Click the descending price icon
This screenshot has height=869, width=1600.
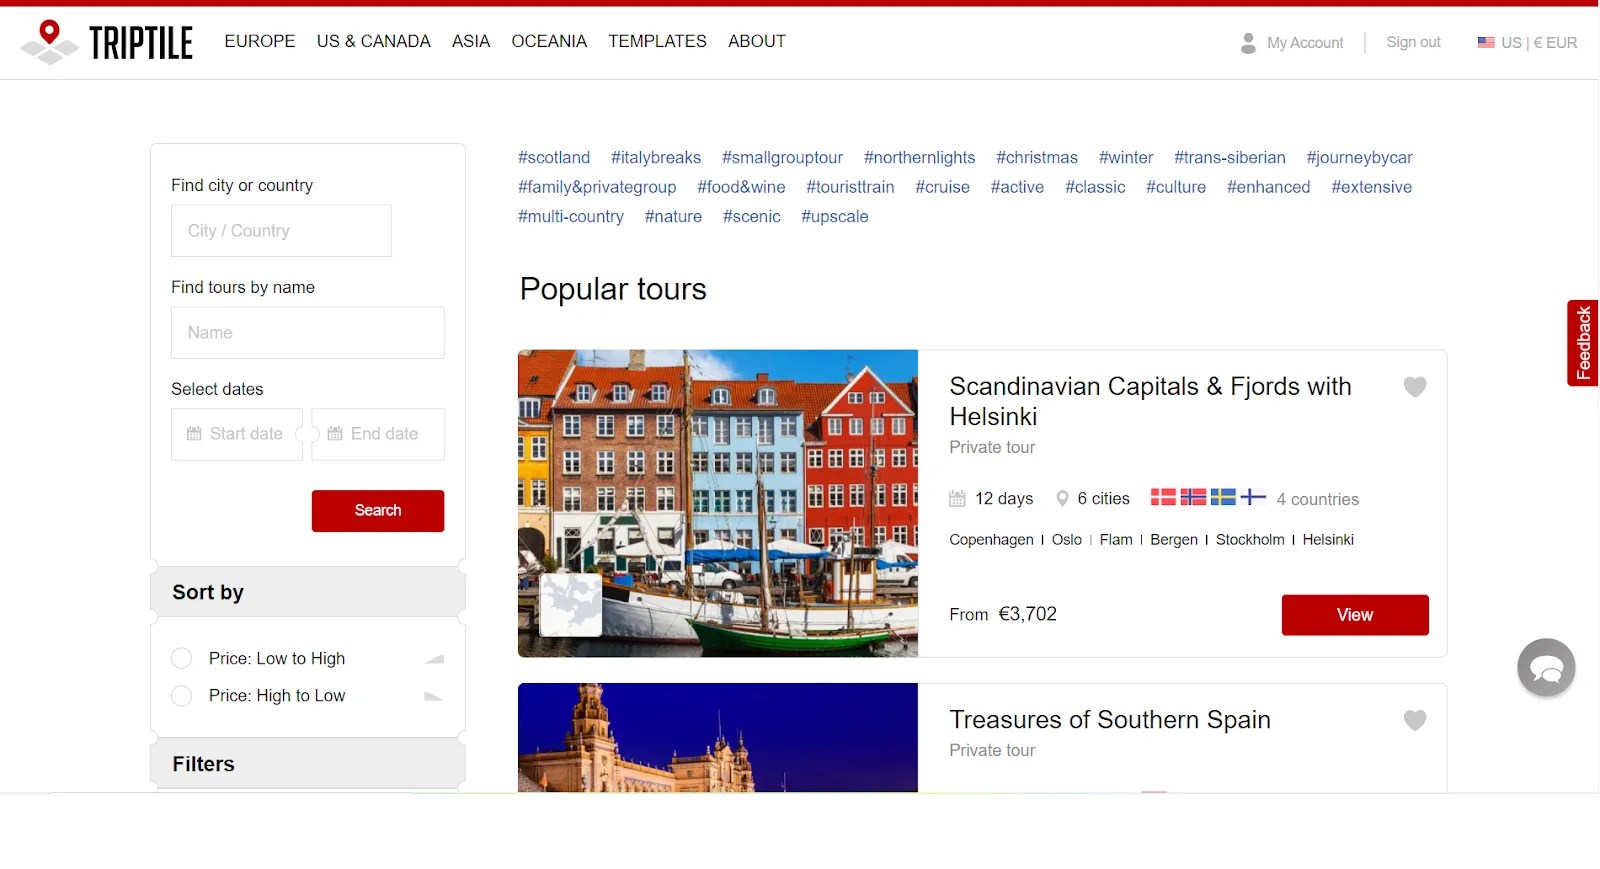click(434, 696)
